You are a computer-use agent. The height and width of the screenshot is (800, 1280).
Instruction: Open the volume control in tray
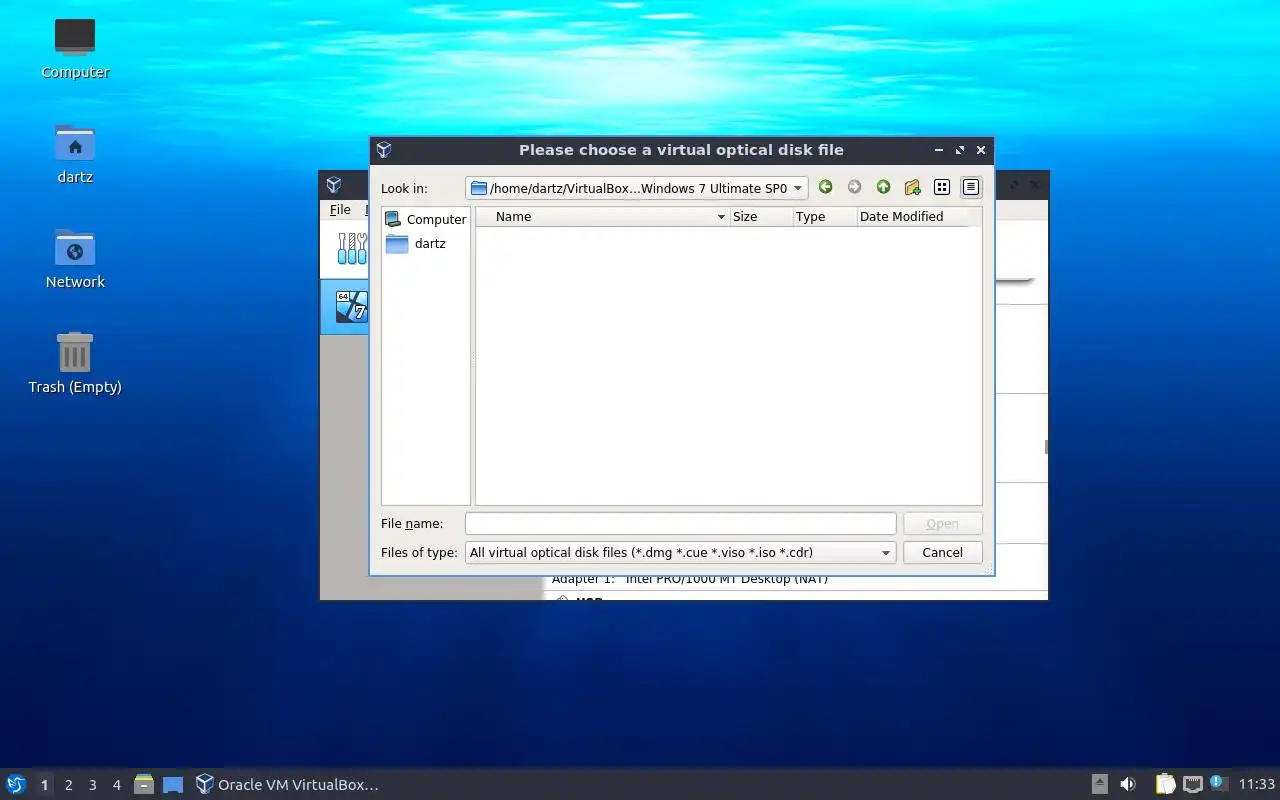tap(1128, 784)
